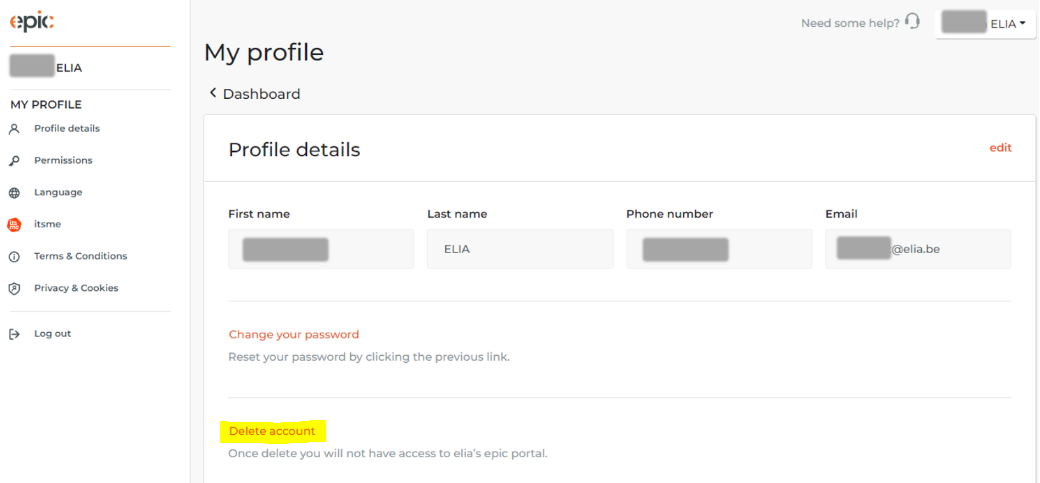This screenshot has width=1040, height=483.
Task: Select Language in sidebar menu
Action: pos(58,192)
